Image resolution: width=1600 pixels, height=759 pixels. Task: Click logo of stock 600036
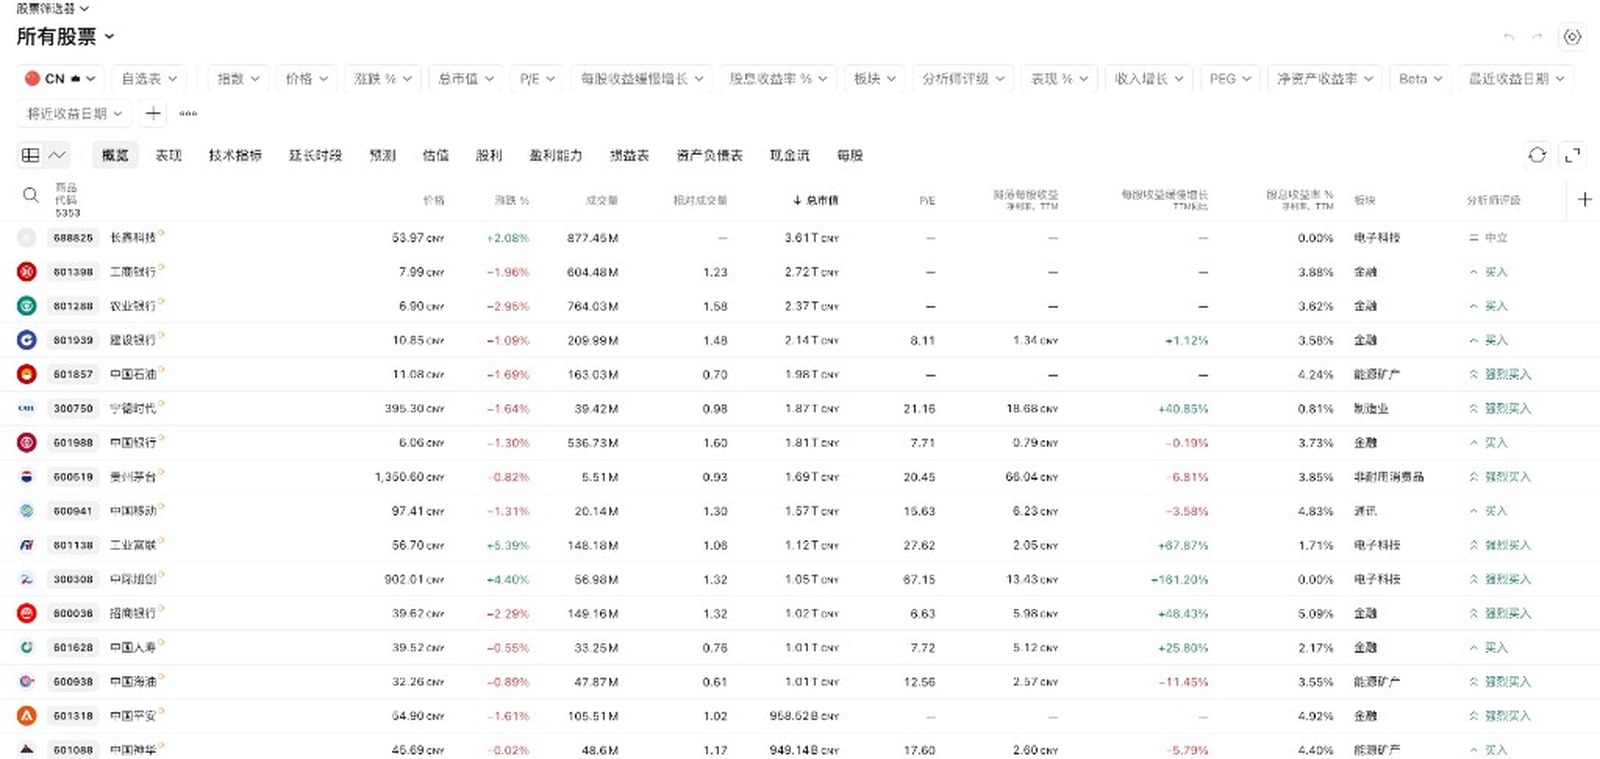27,613
